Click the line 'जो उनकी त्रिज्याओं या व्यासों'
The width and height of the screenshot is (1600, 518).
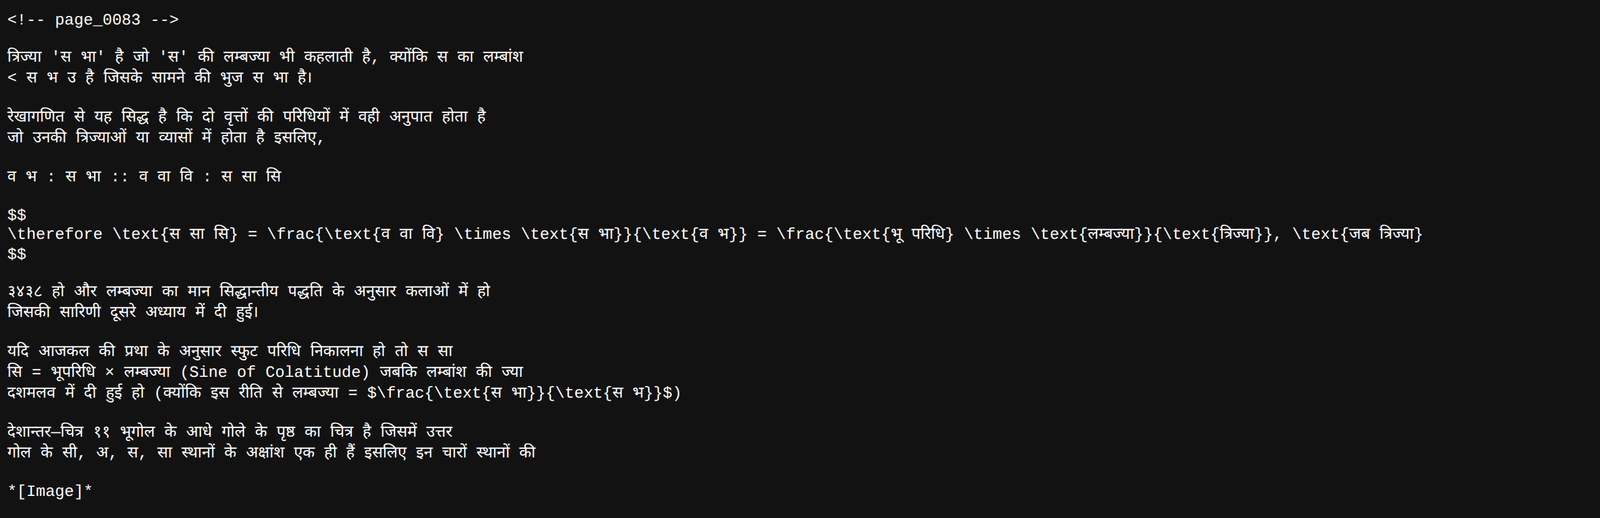(x=165, y=137)
